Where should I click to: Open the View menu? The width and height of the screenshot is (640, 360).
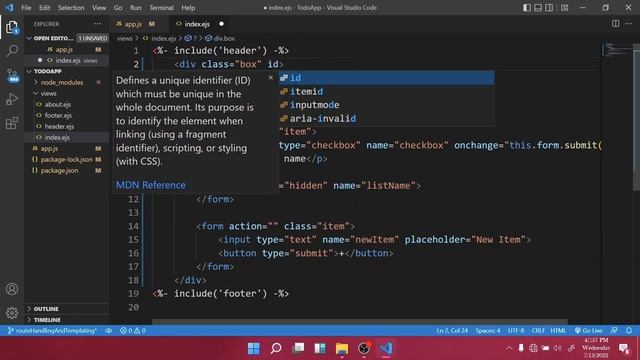(x=99, y=8)
